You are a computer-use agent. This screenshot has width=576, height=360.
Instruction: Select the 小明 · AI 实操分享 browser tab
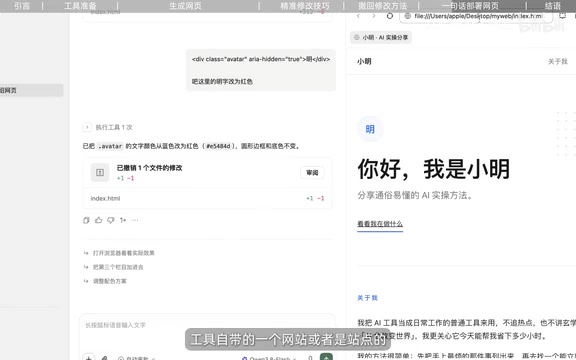pyautogui.click(x=381, y=37)
